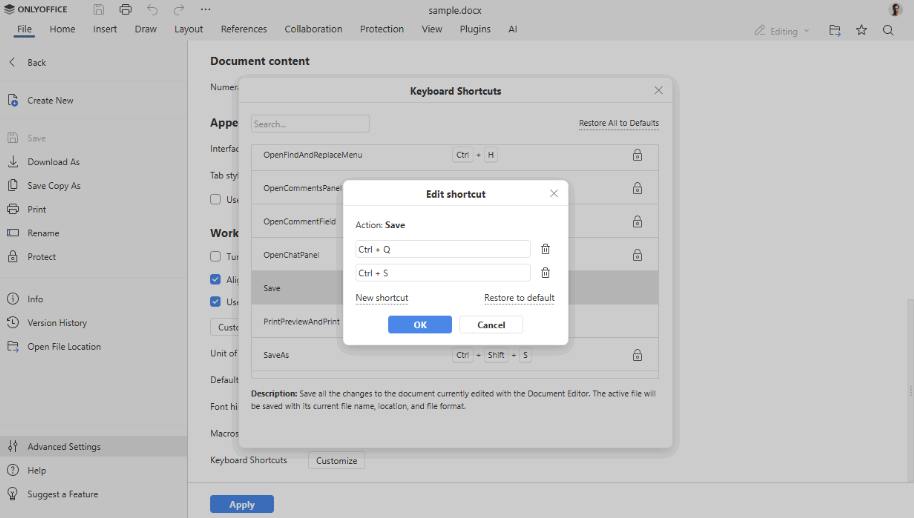Close the Edit shortcut dialog
Image resolution: width=914 pixels, height=518 pixels.
(x=554, y=193)
